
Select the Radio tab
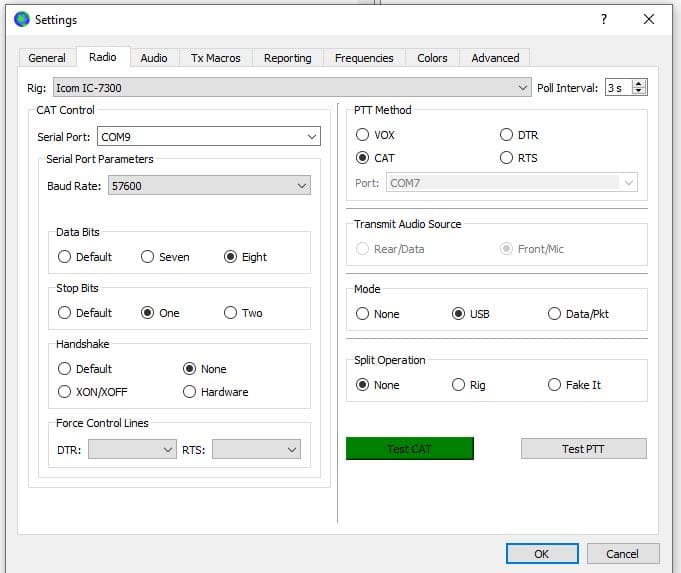103,57
